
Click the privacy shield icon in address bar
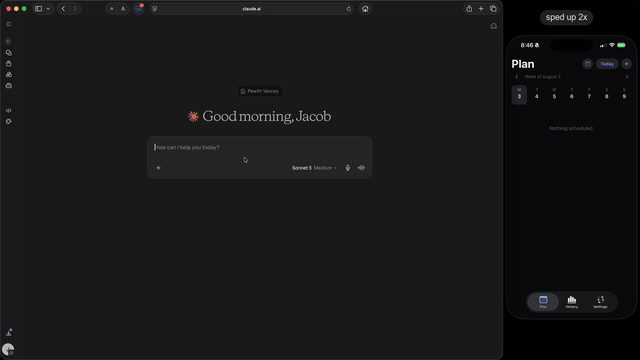(155, 9)
